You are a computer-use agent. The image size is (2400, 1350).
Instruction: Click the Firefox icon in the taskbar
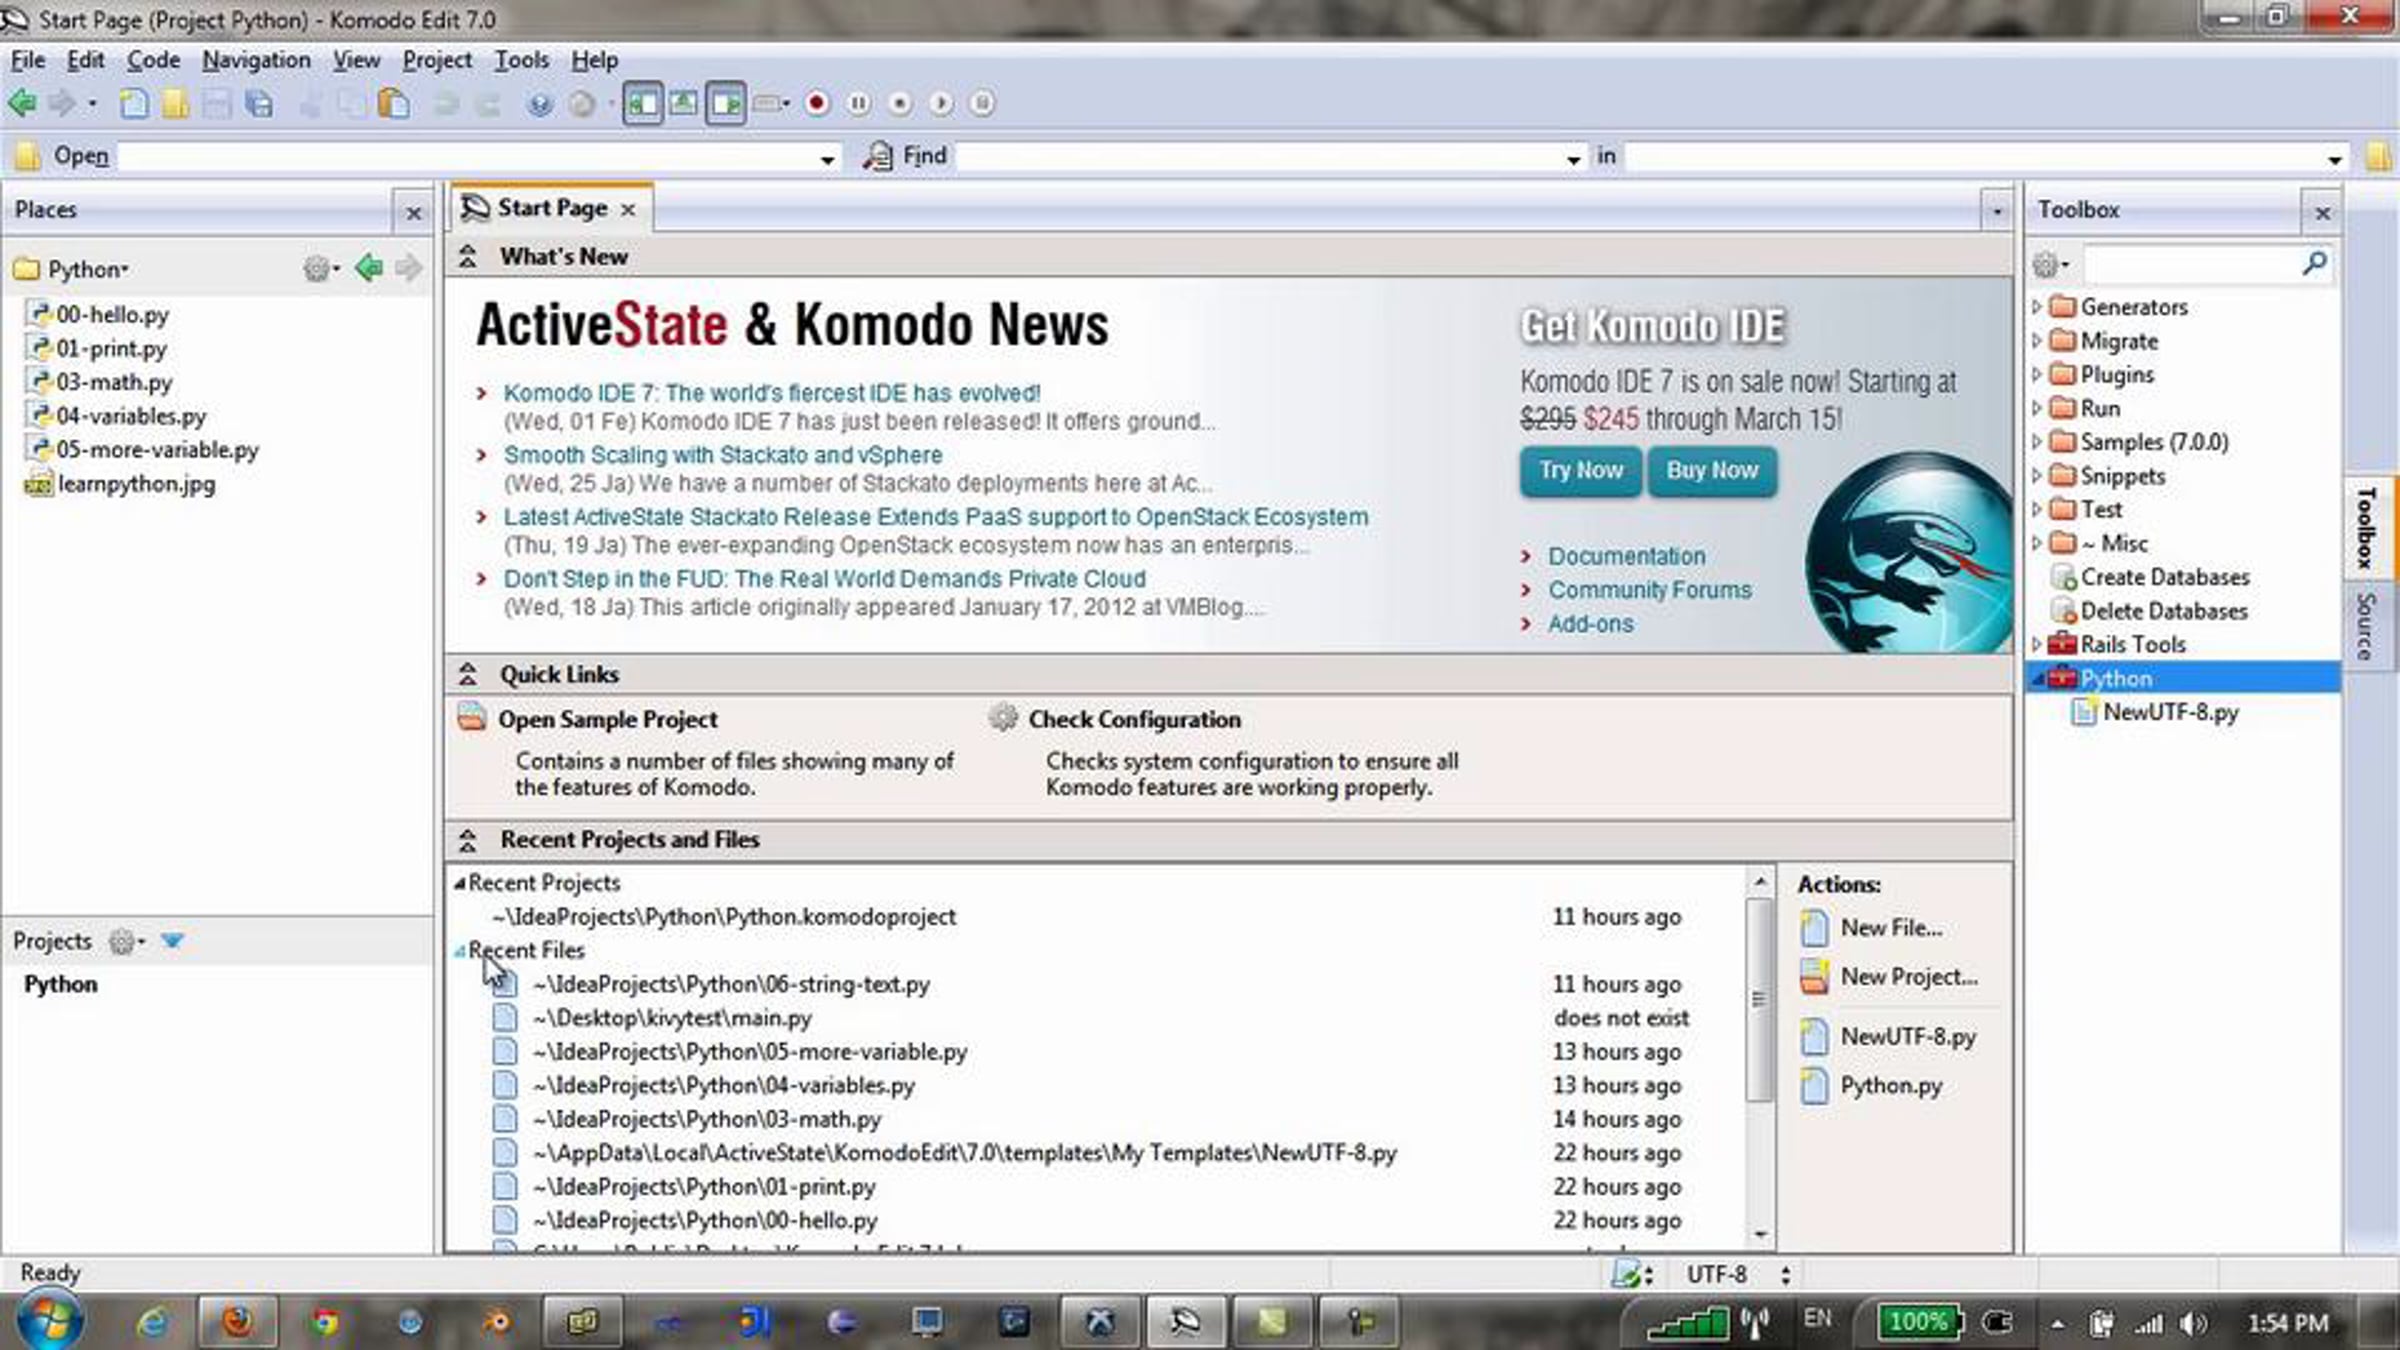pos(238,1322)
